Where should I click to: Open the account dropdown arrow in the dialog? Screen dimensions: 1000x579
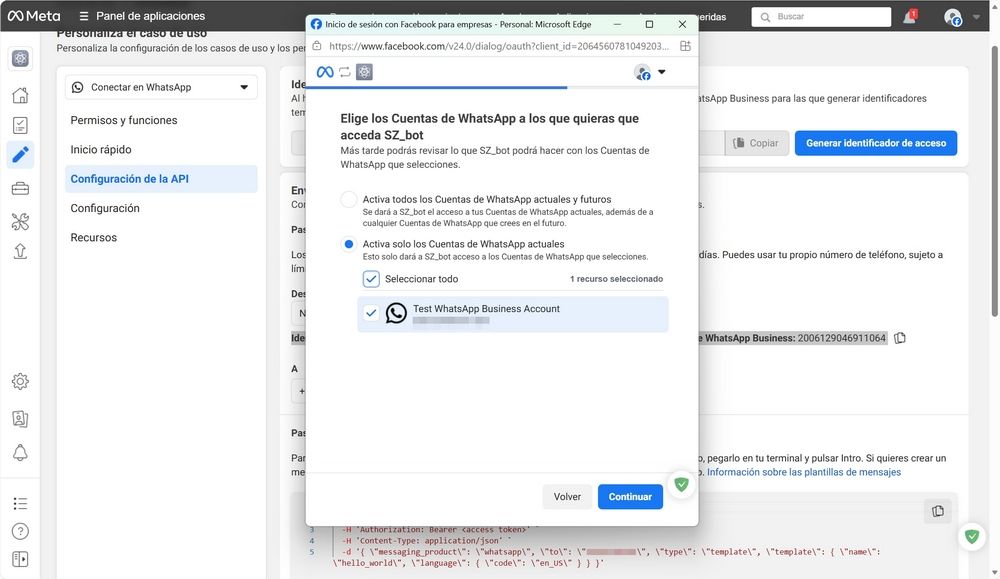click(x=660, y=71)
